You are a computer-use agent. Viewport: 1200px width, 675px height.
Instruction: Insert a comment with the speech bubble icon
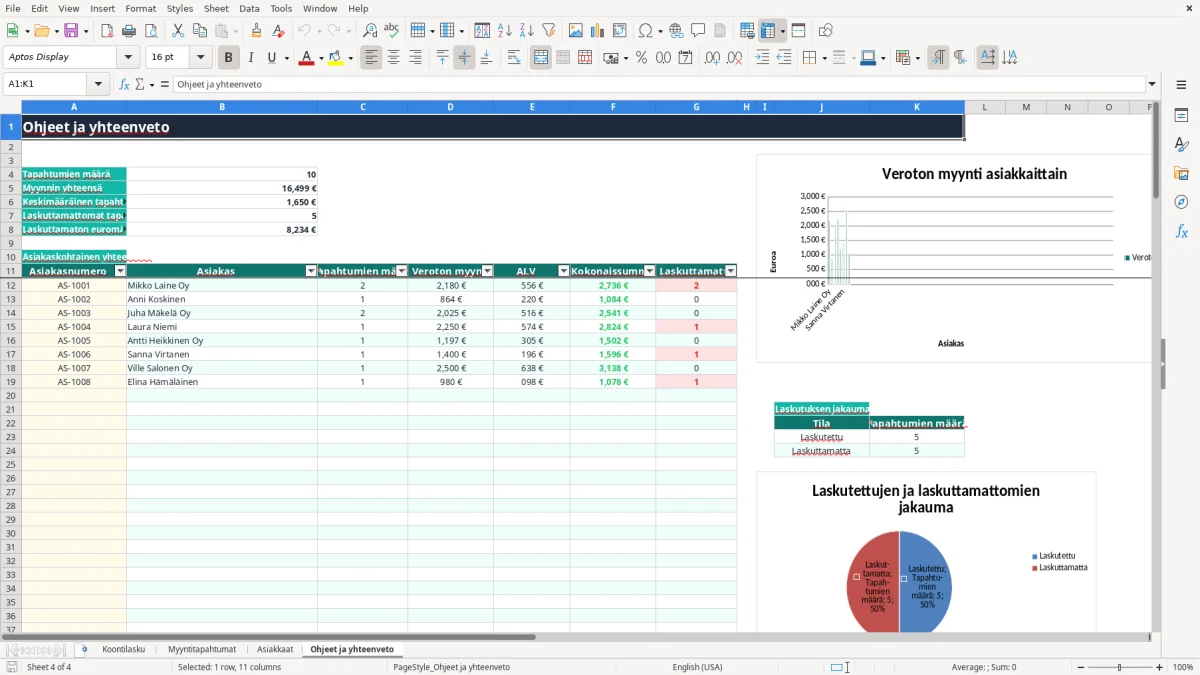[698, 31]
